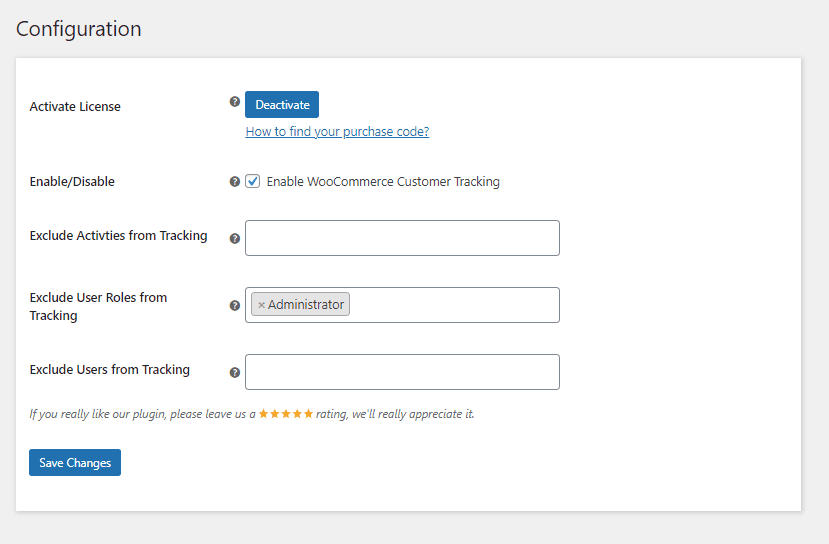Click help icon next to Enable/Disable

(x=235, y=182)
